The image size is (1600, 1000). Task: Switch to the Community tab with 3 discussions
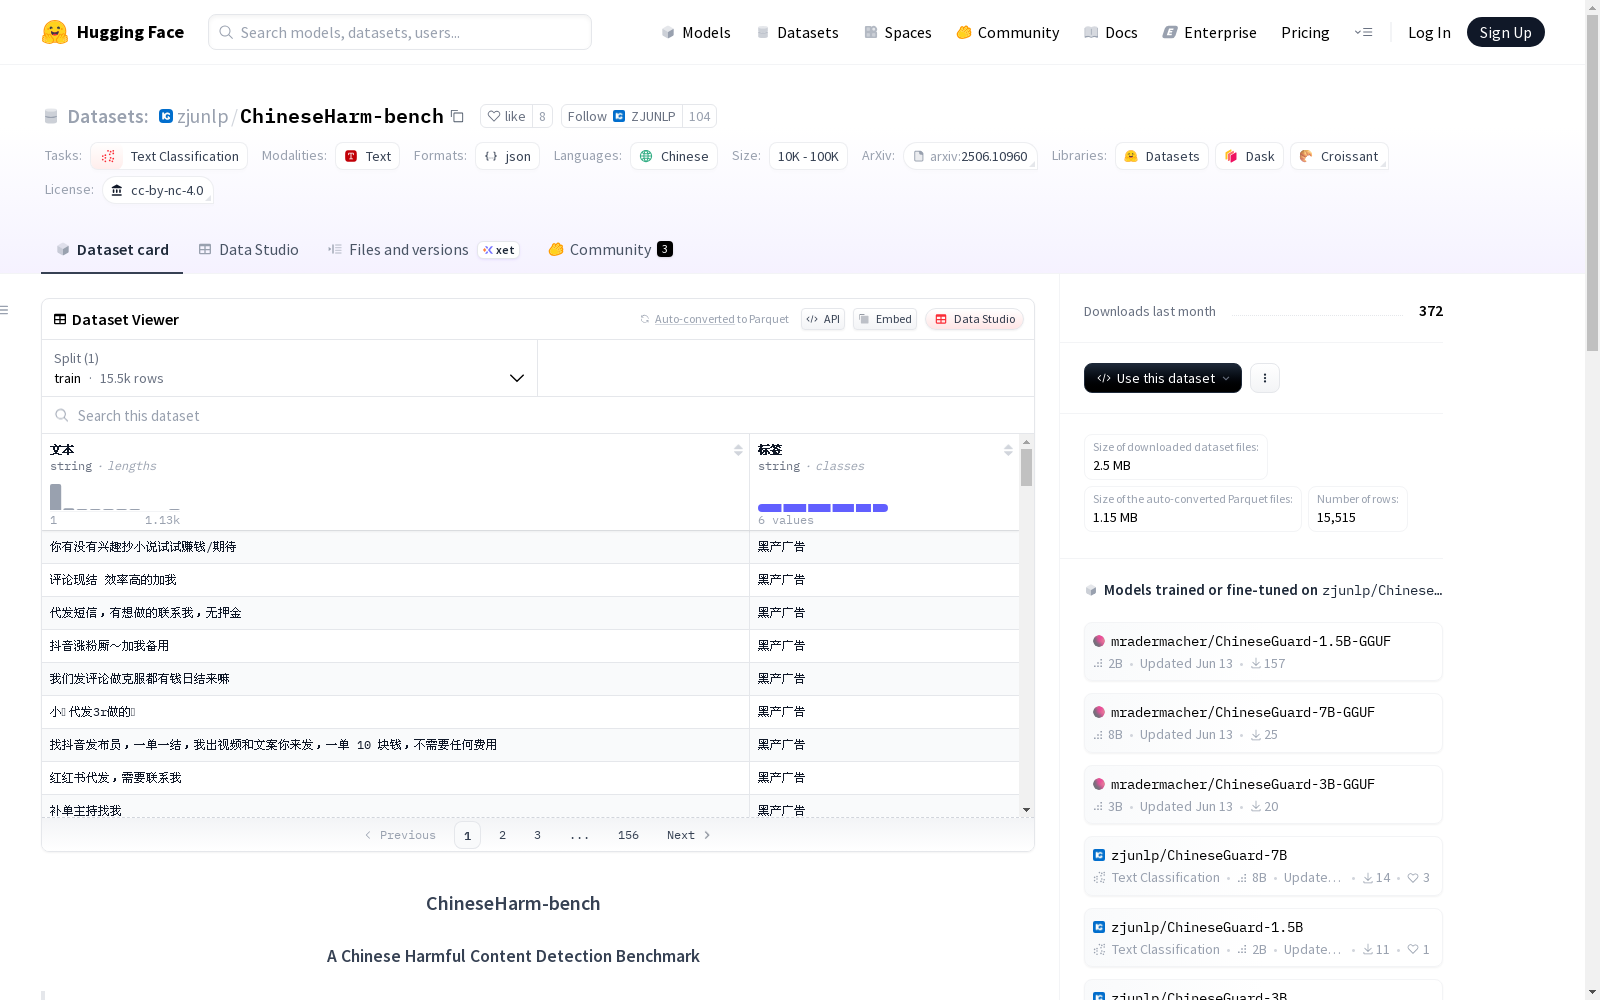tap(610, 250)
